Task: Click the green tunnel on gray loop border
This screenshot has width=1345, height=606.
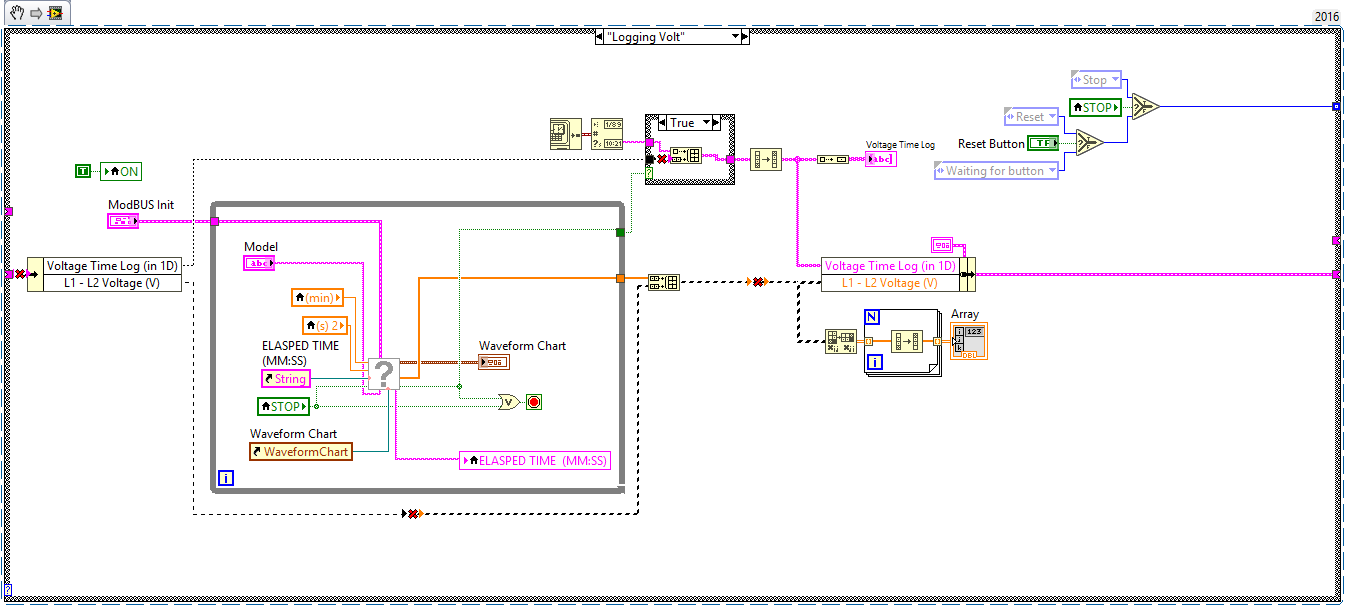Action: (620, 232)
